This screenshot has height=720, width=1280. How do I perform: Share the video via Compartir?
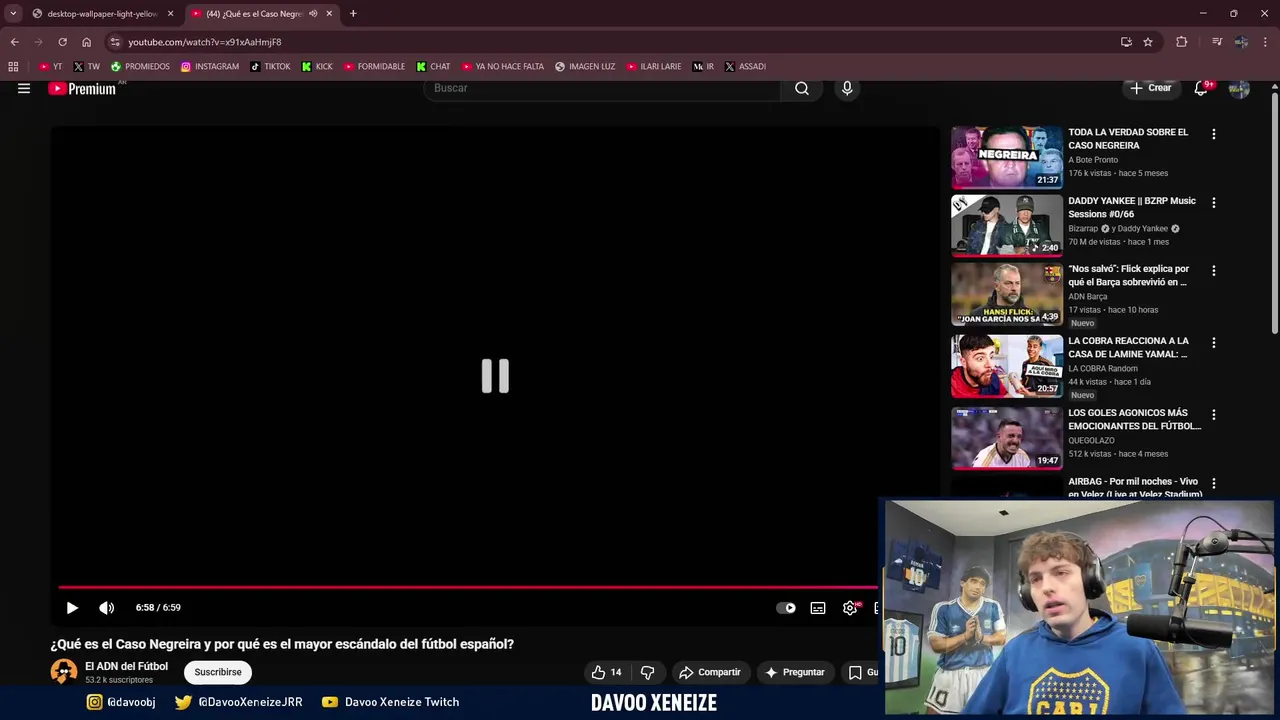pos(709,672)
